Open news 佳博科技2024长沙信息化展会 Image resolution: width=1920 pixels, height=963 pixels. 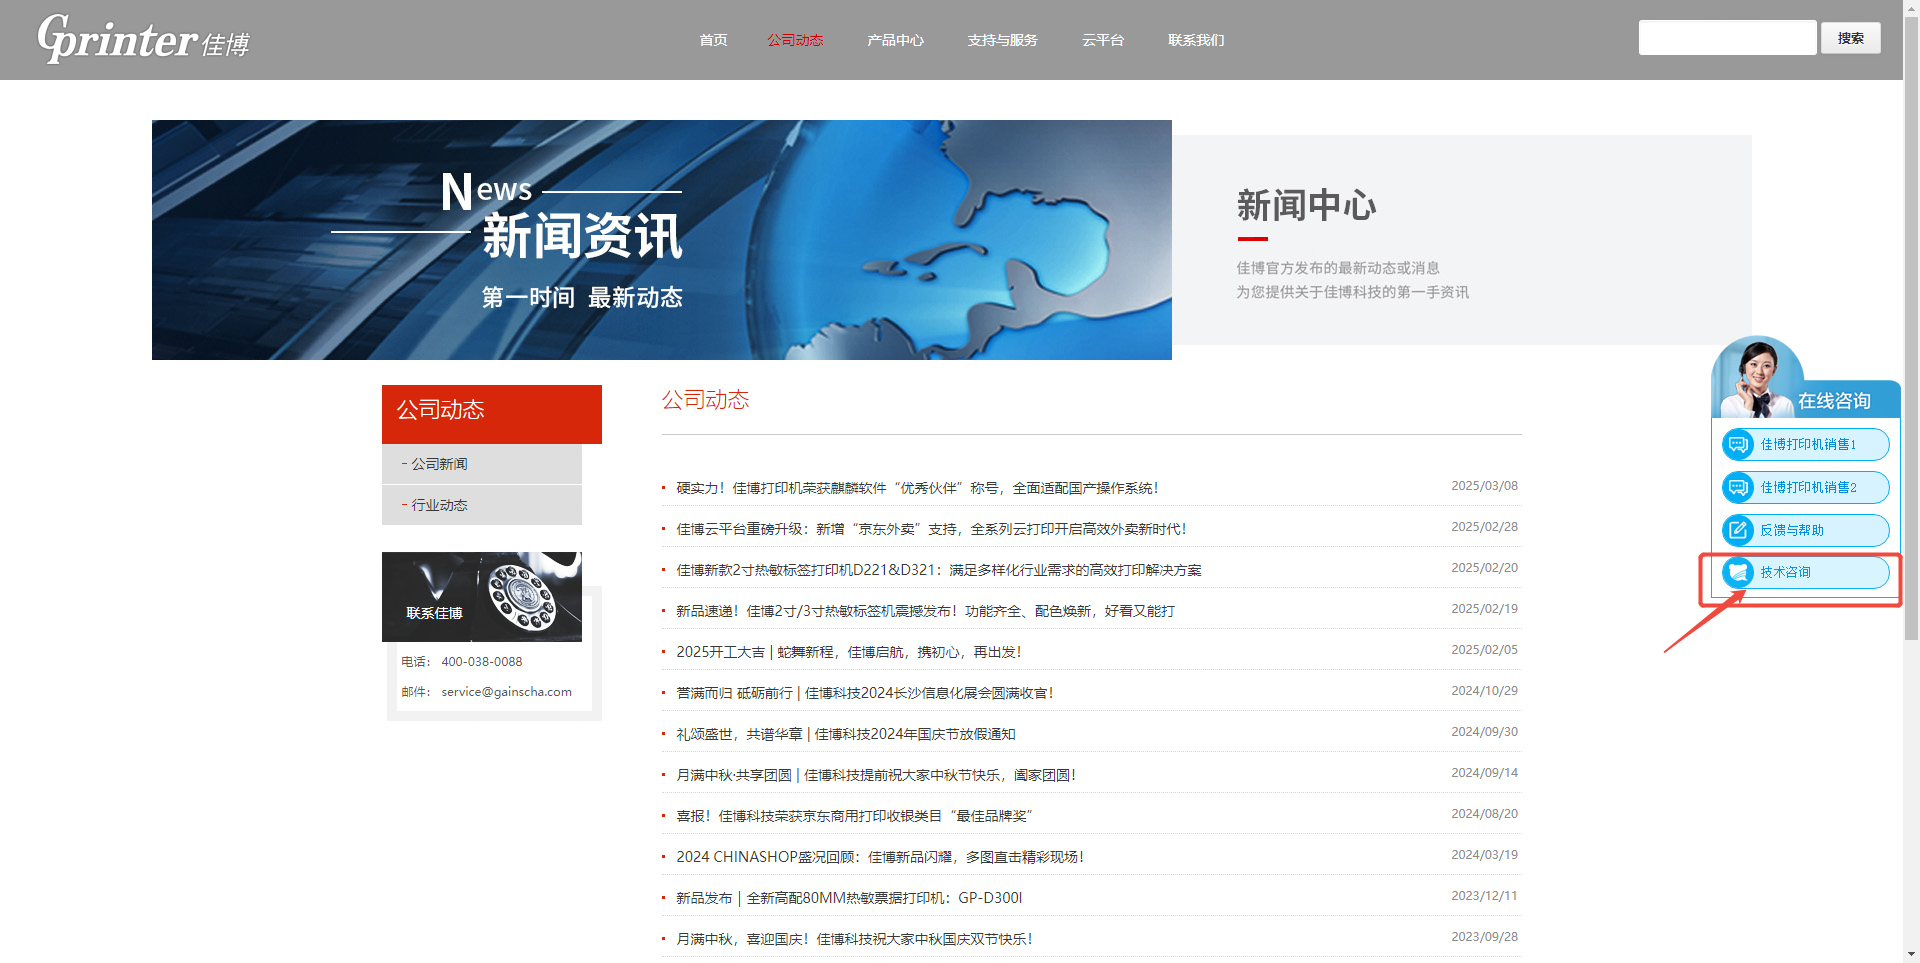(x=865, y=693)
